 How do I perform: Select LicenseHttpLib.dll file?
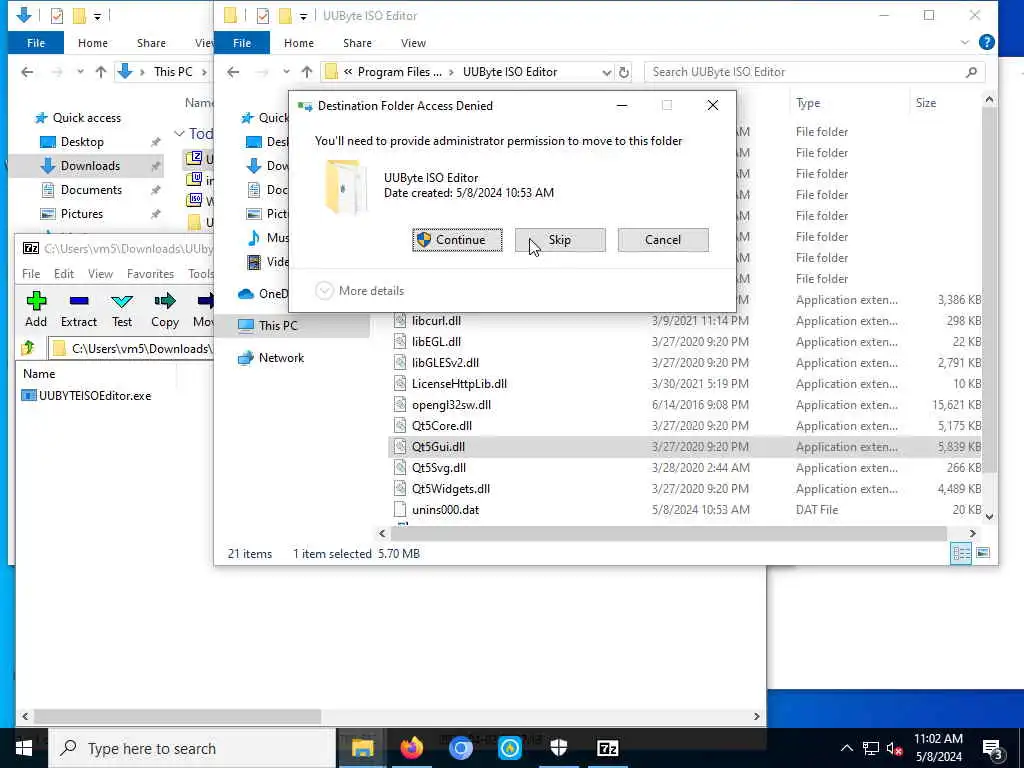coord(459,383)
